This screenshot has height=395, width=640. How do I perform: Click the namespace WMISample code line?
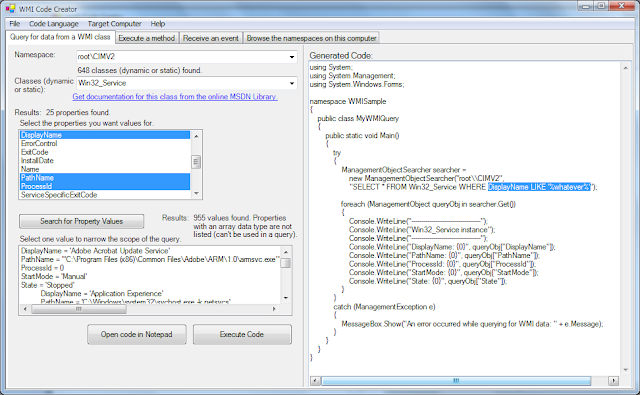point(348,101)
